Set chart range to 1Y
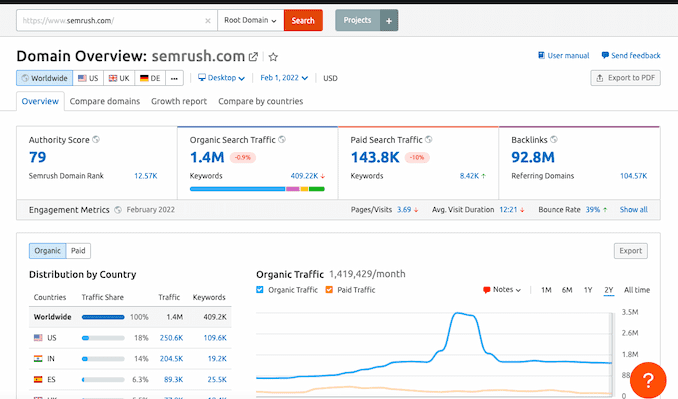678x399 pixels. tap(588, 290)
